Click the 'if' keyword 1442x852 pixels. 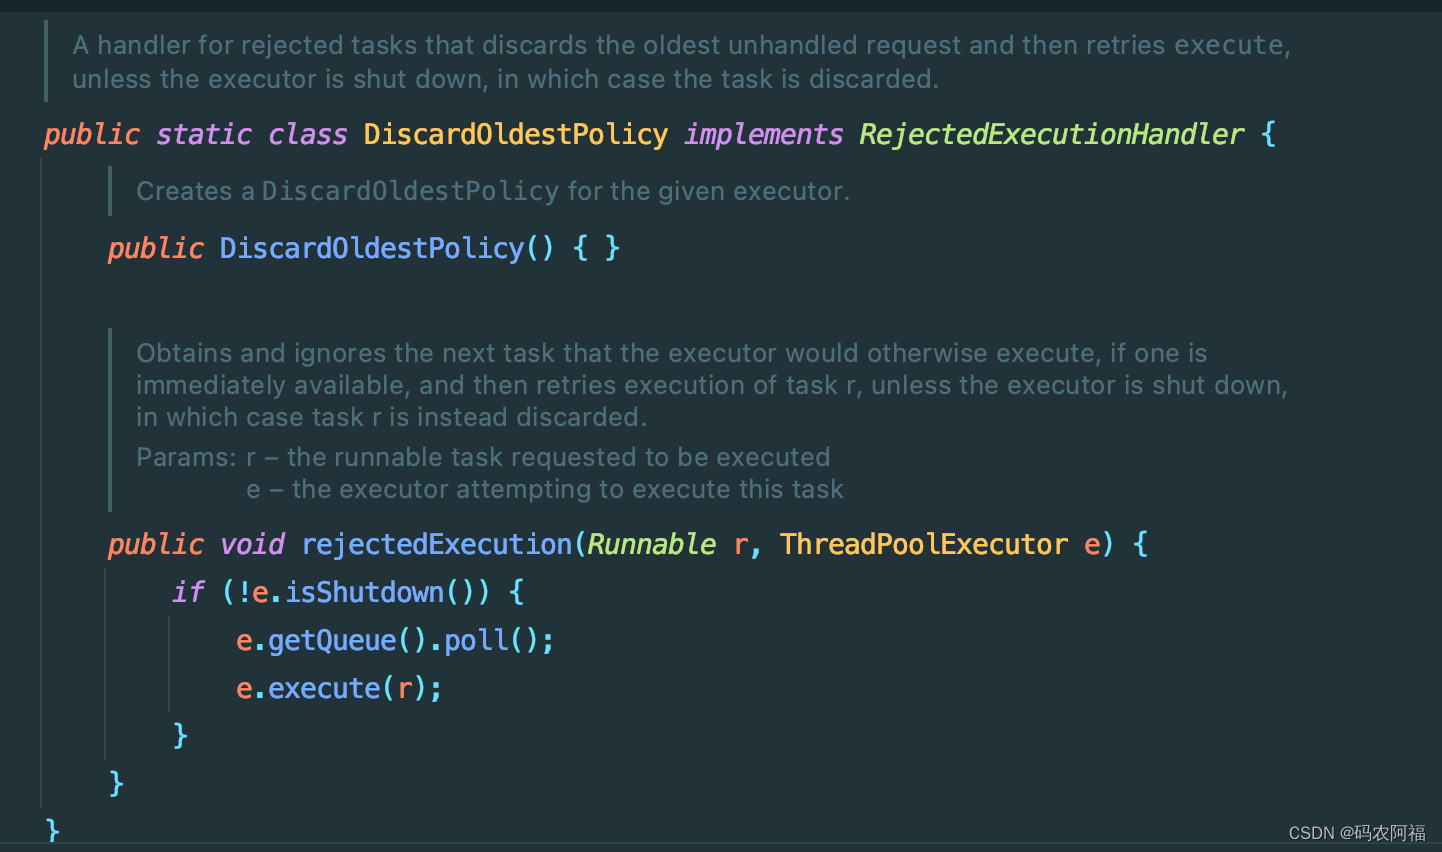click(x=188, y=592)
